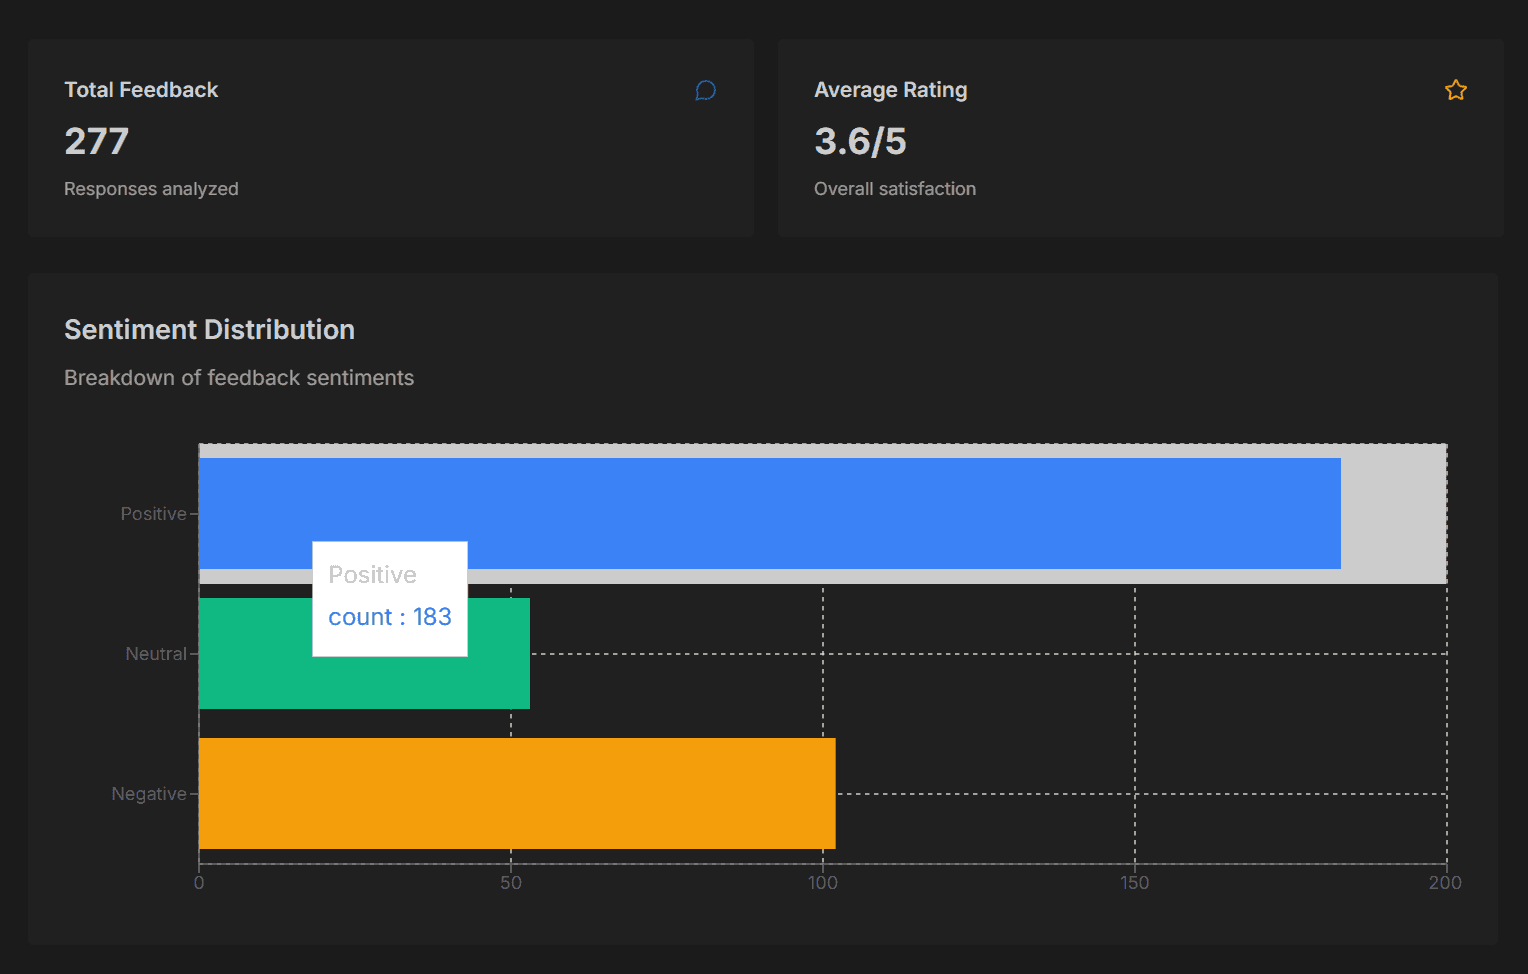Click the Negative axis label
The width and height of the screenshot is (1528, 974).
(149, 794)
